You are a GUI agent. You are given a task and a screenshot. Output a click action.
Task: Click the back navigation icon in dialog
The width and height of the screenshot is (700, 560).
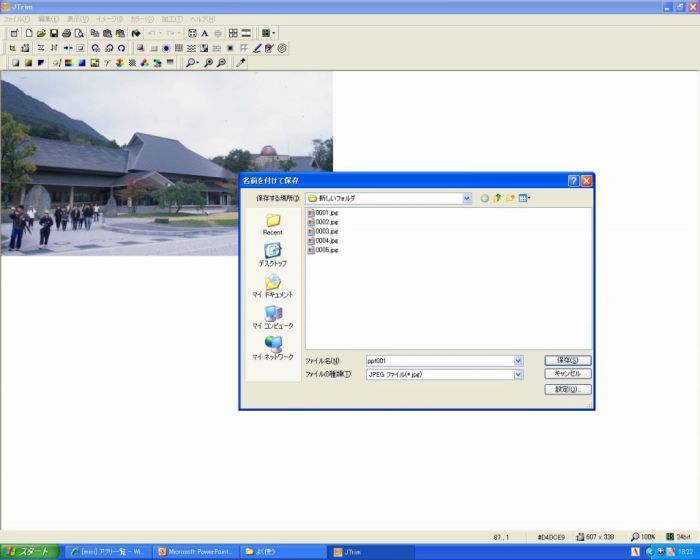[484, 198]
